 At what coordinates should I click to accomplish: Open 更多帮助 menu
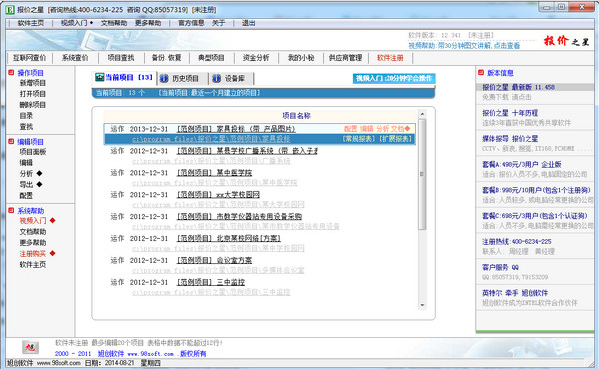coord(148,23)
